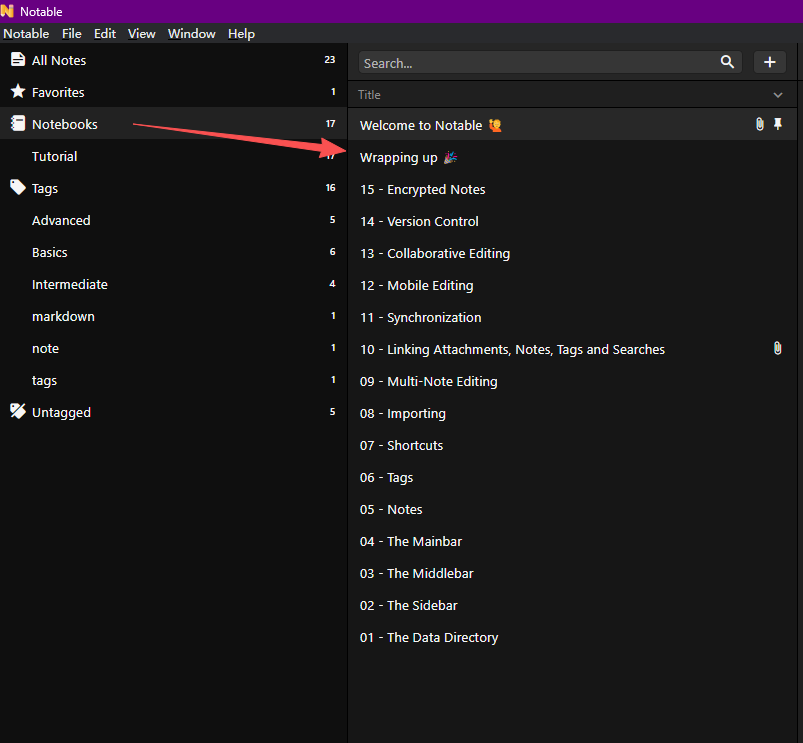Open the Wrapping up note
The width and height of the screenshot is (803, 743).
572,157
